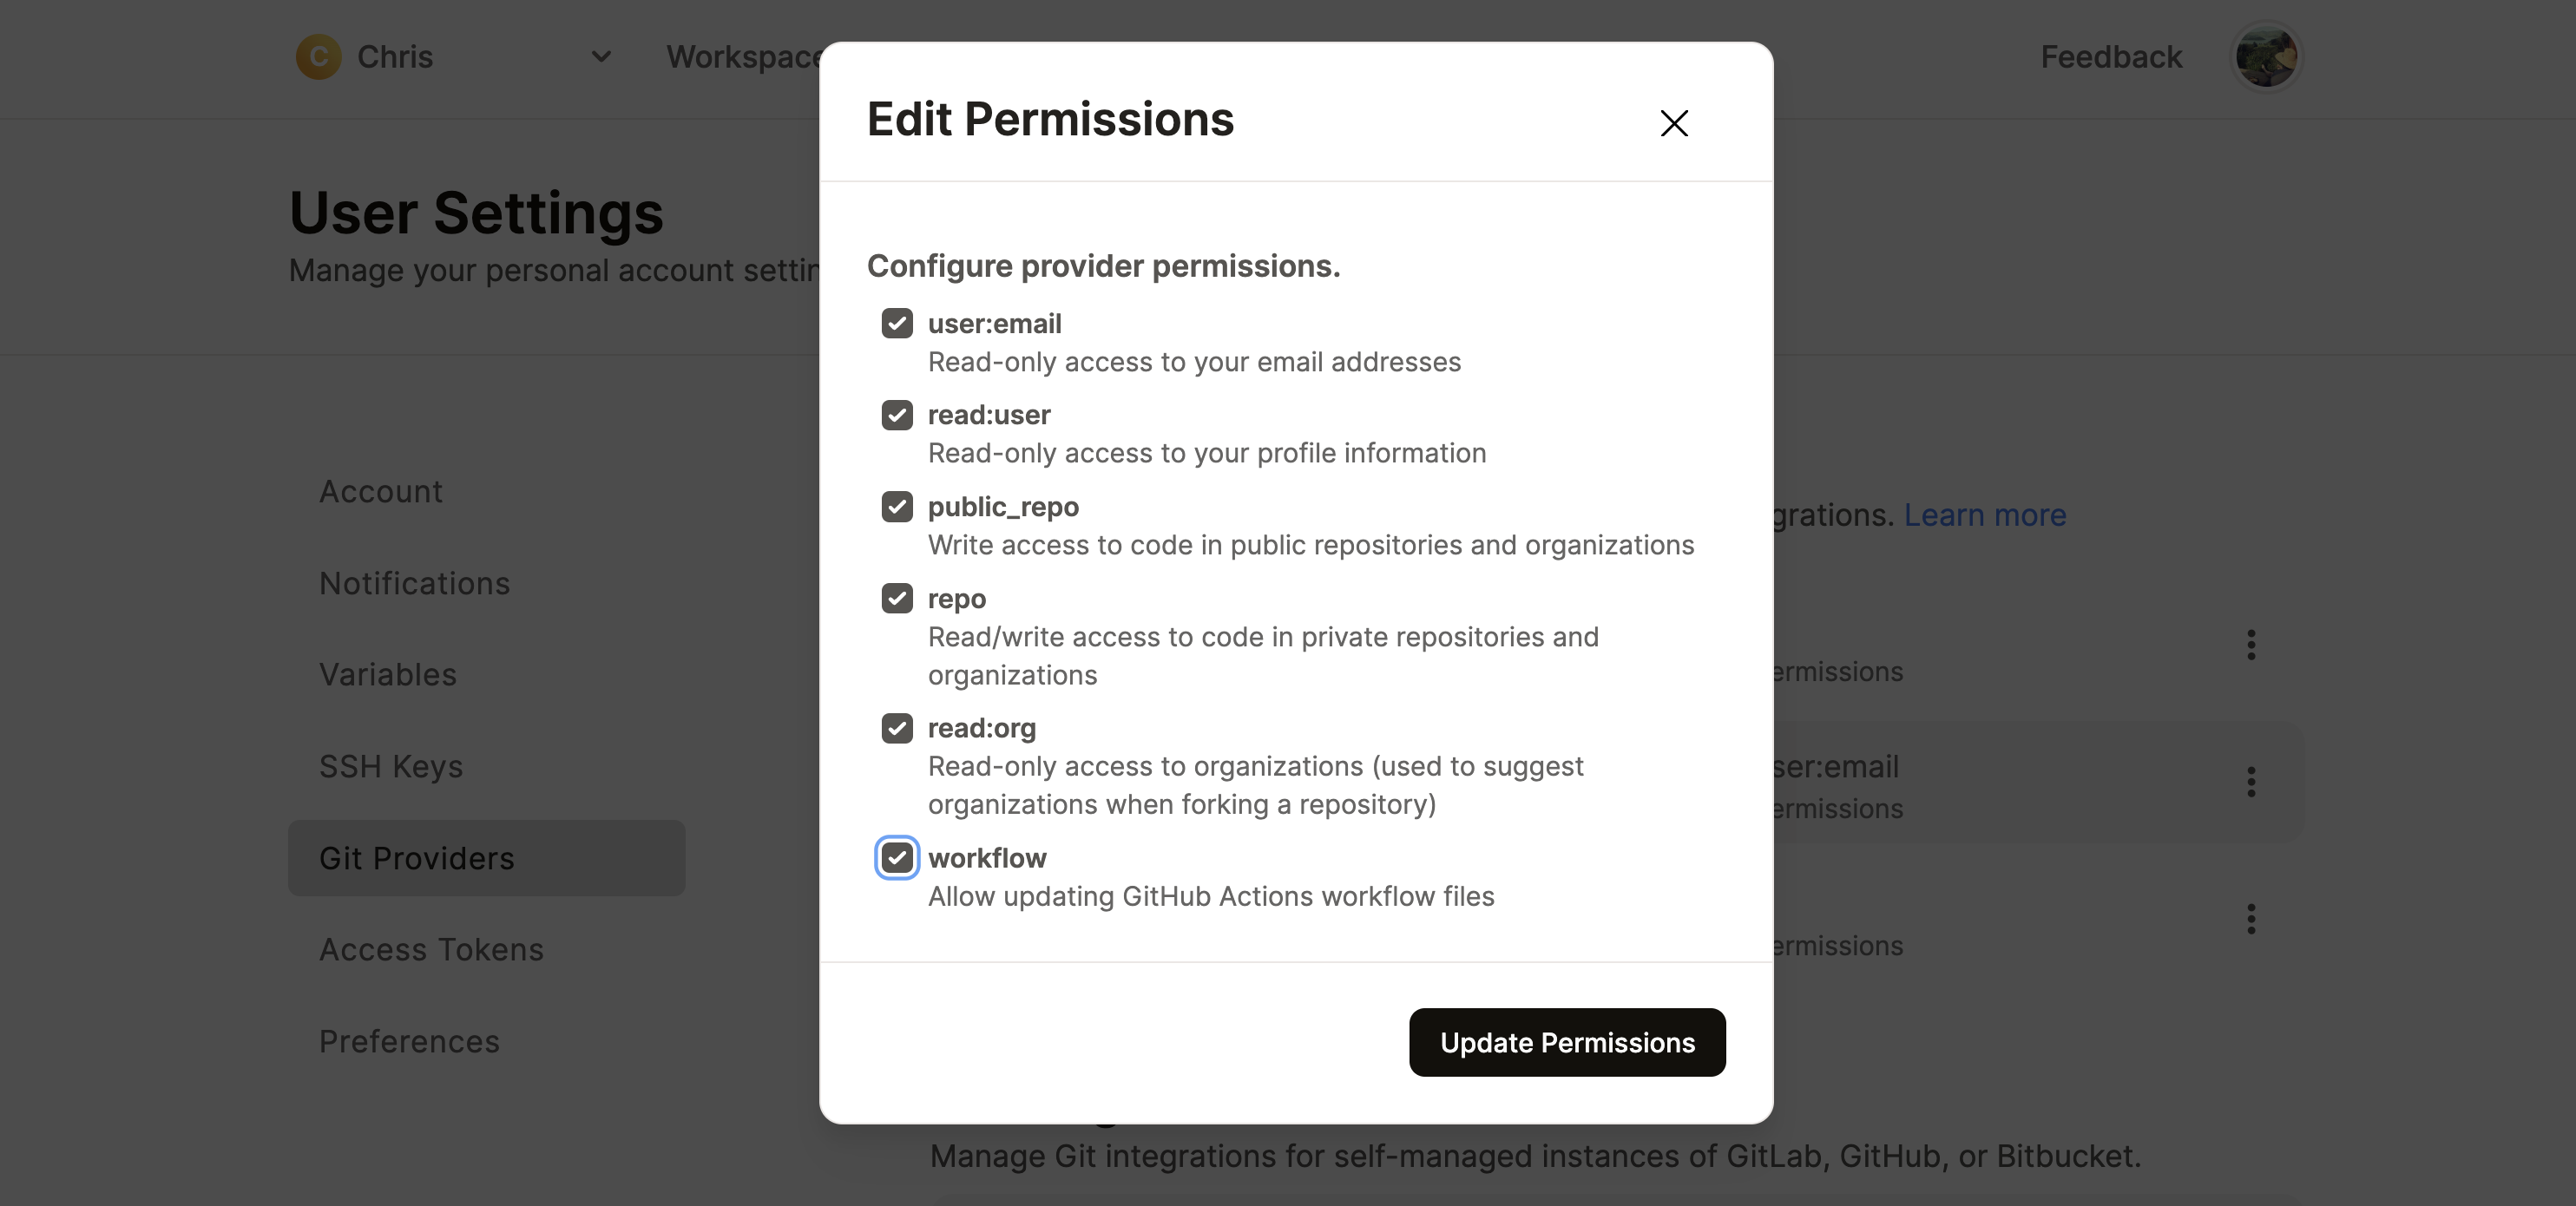Open the kebab menu beside the first integration

click(2252, 645)
